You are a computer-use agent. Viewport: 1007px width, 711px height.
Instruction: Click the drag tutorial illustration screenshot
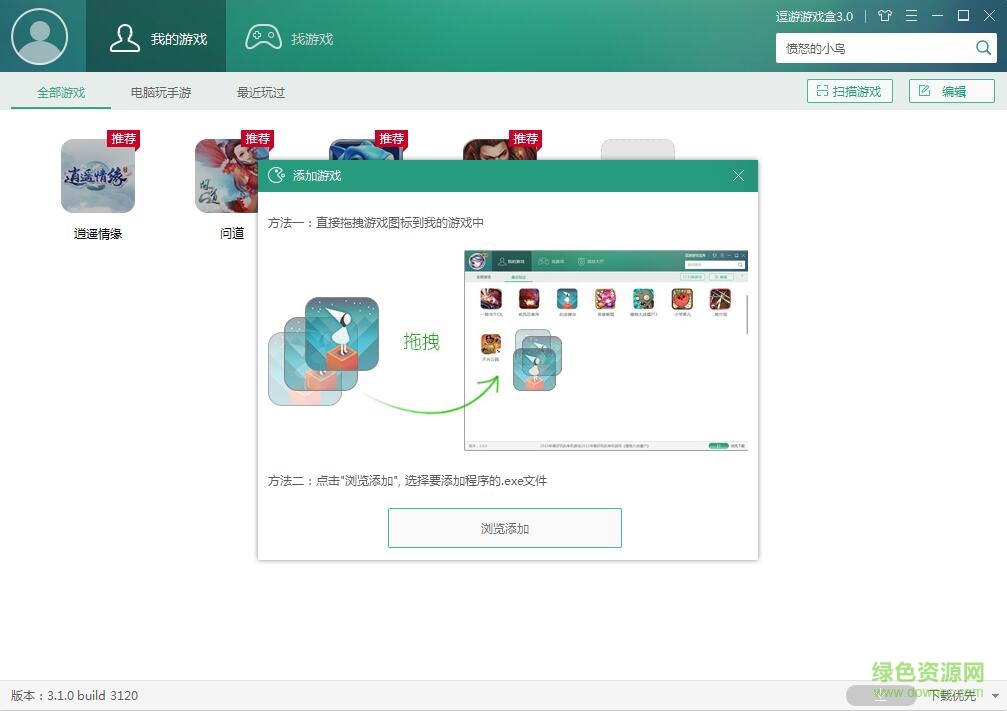click(x=606, y=350)
